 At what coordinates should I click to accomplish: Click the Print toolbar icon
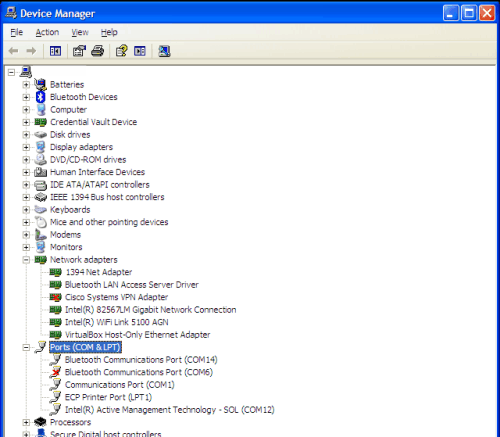click(x=98, y=51)
